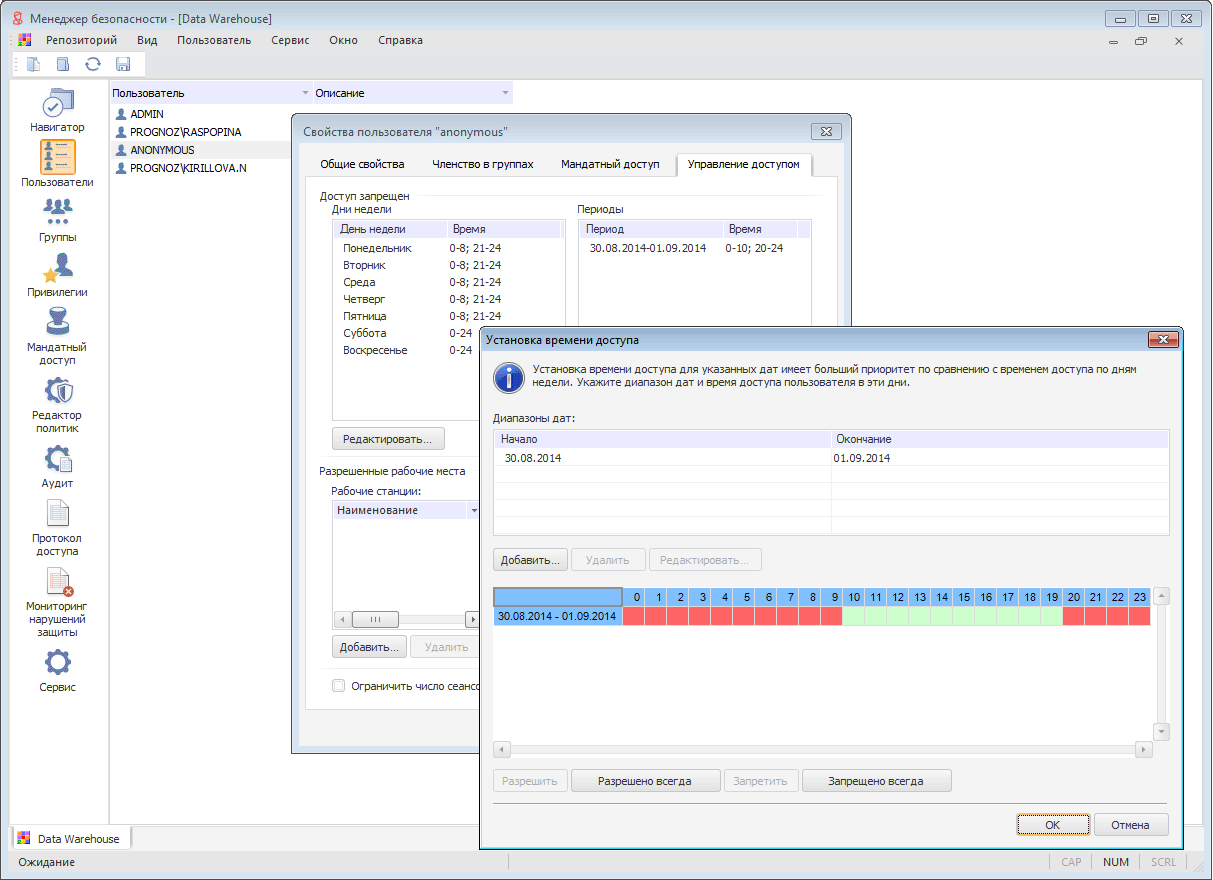
Task: Open the Привилегии section icon
Action: point(57,268)
